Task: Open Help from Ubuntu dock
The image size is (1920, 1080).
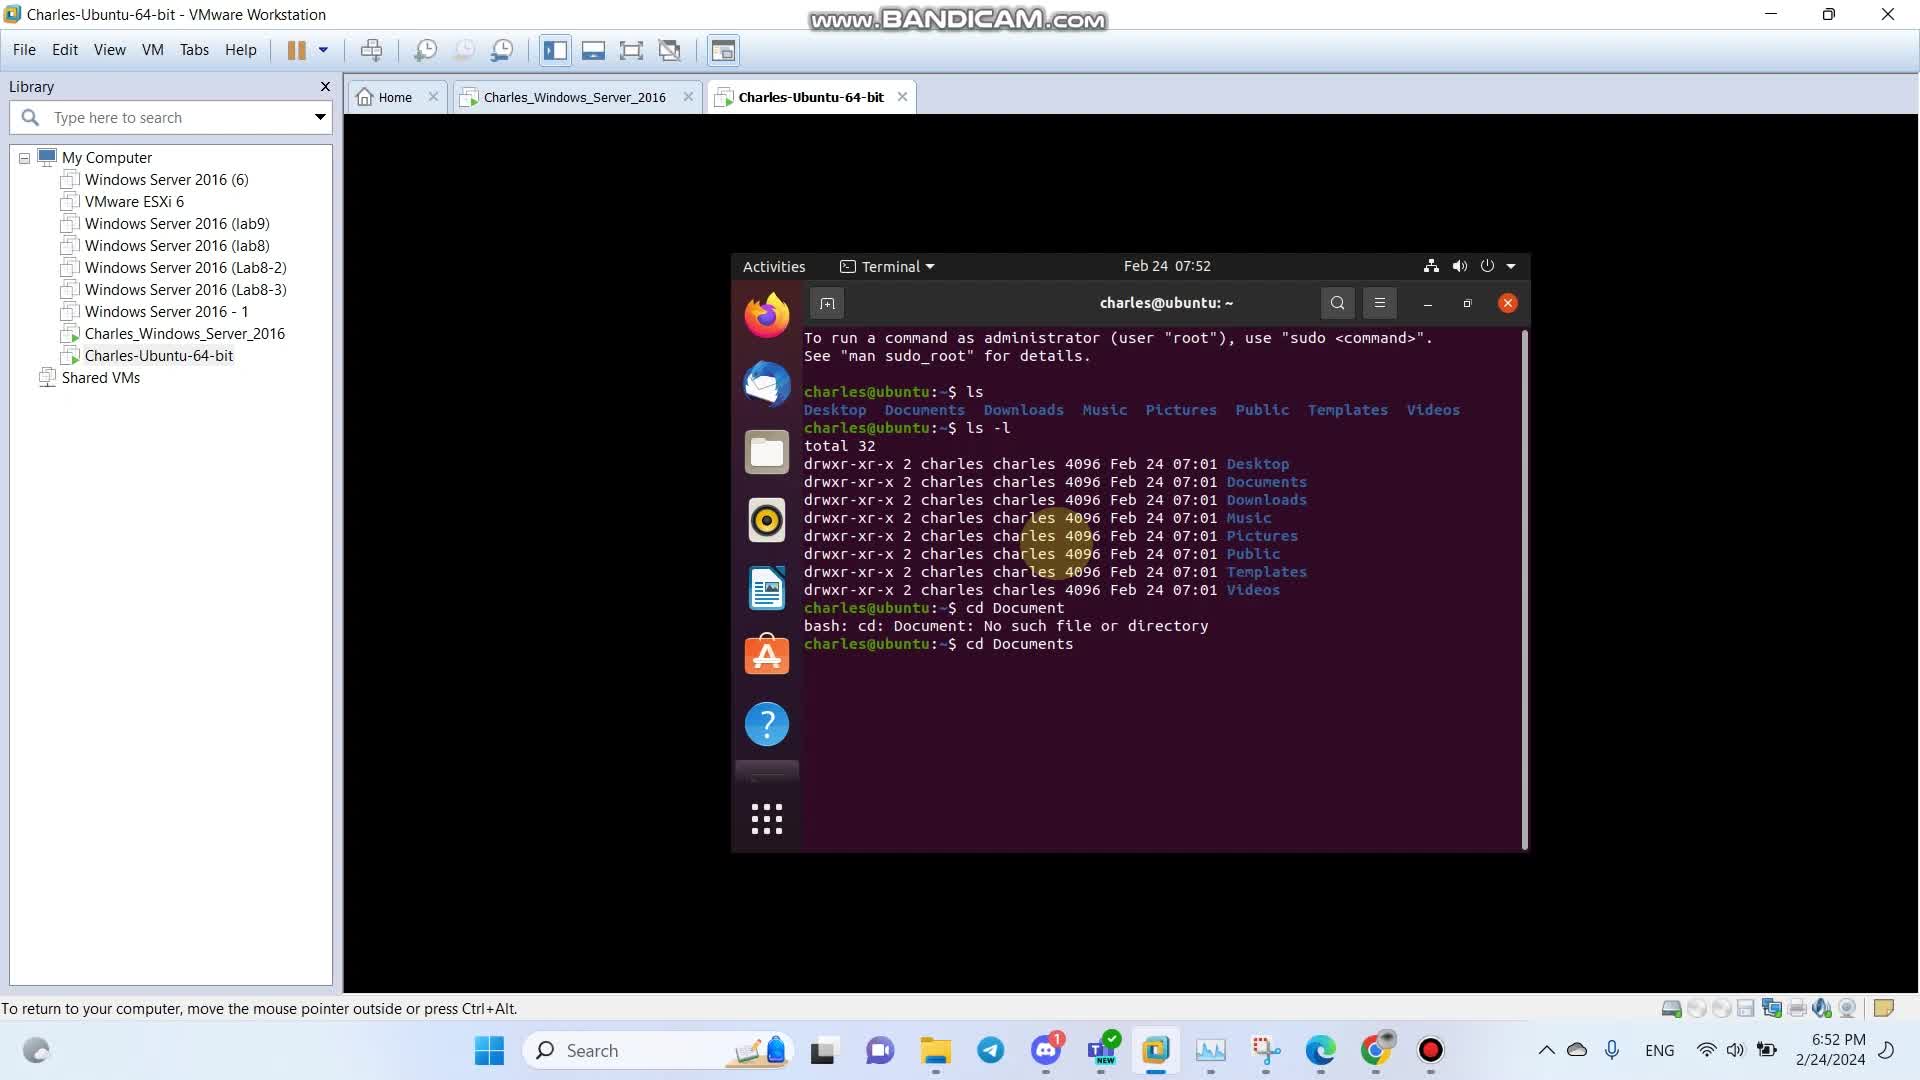Action: click(x=767, y=724)
